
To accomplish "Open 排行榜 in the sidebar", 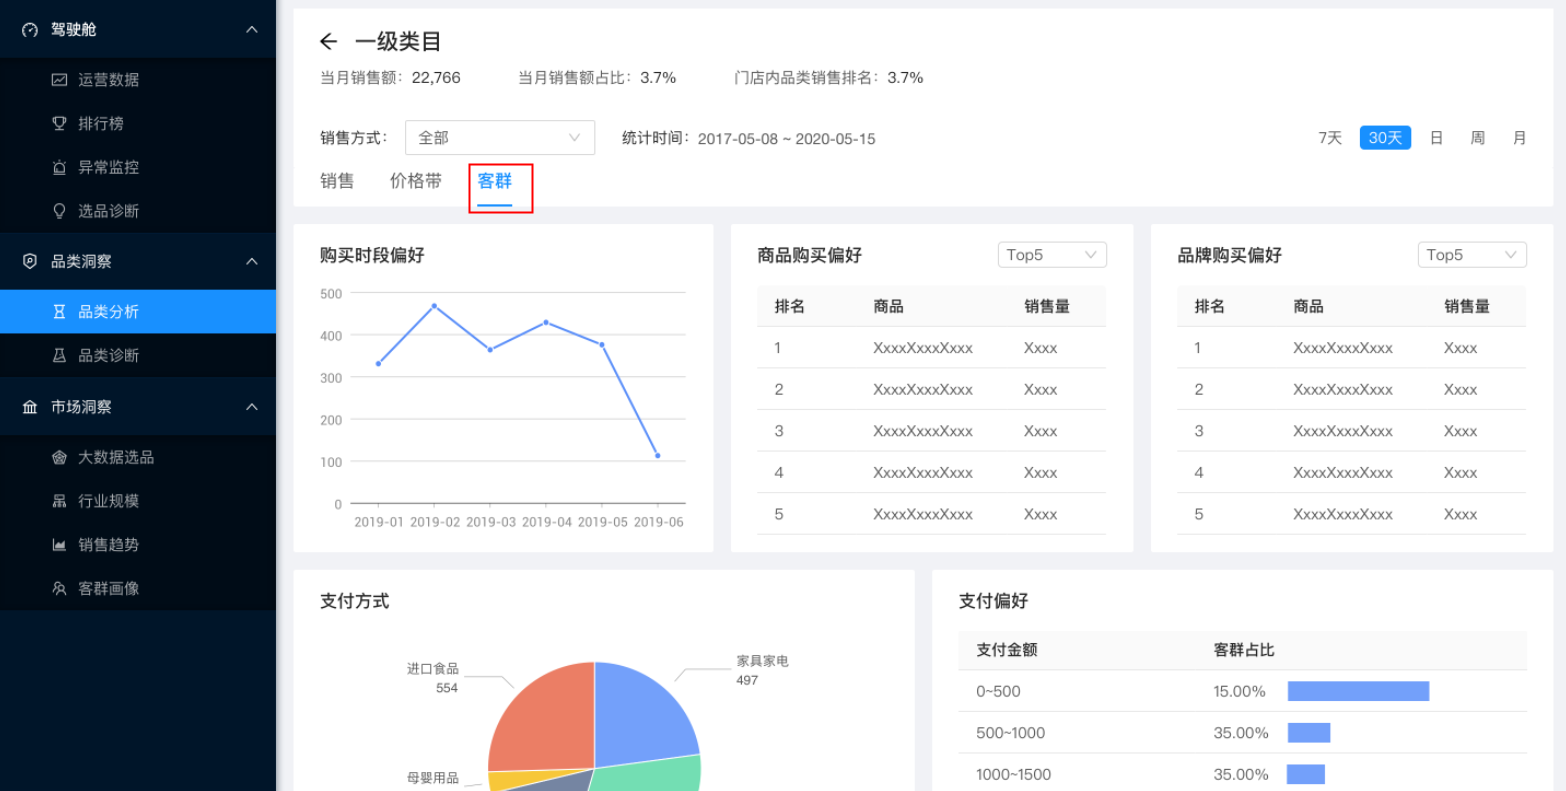I will pyautogui.click(x=138, y=124).
